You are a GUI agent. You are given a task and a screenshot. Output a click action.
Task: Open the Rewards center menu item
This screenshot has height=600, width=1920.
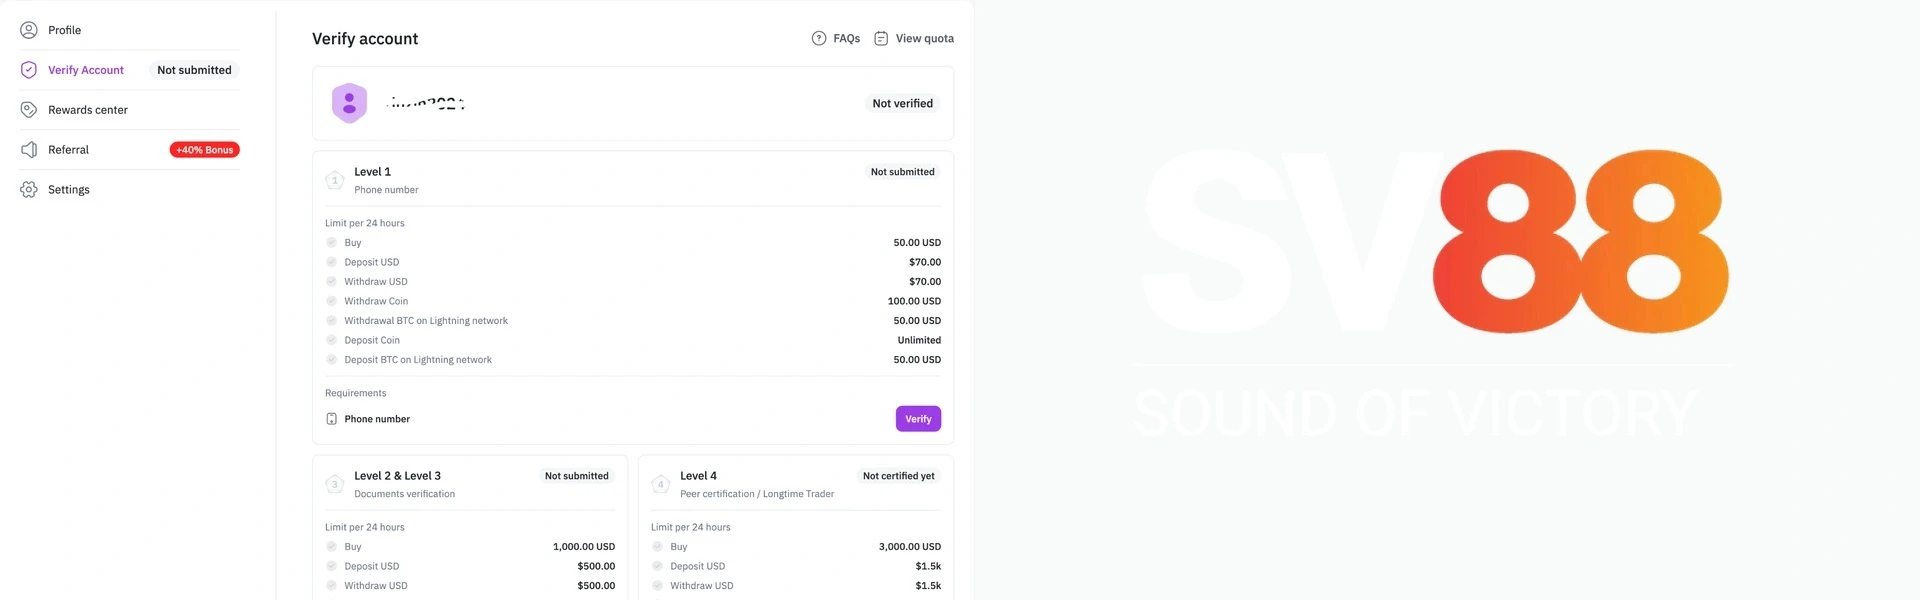pos(88,110)
